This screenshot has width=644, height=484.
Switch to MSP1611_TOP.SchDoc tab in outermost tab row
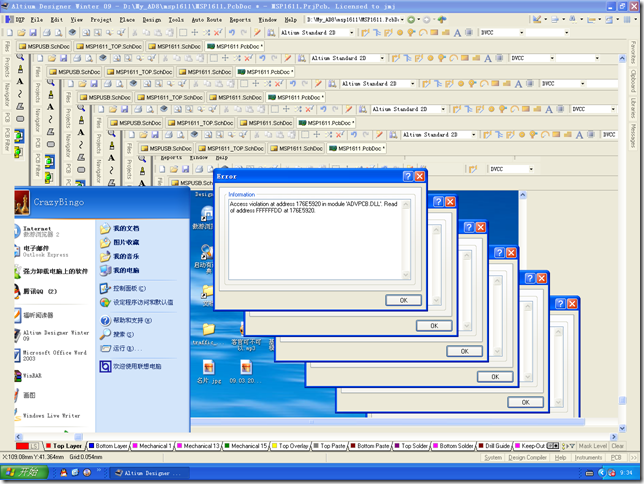tap(109, 46)
